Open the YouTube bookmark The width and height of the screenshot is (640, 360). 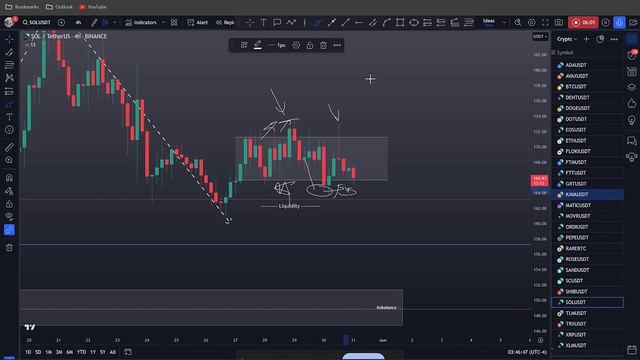point(93,7)
